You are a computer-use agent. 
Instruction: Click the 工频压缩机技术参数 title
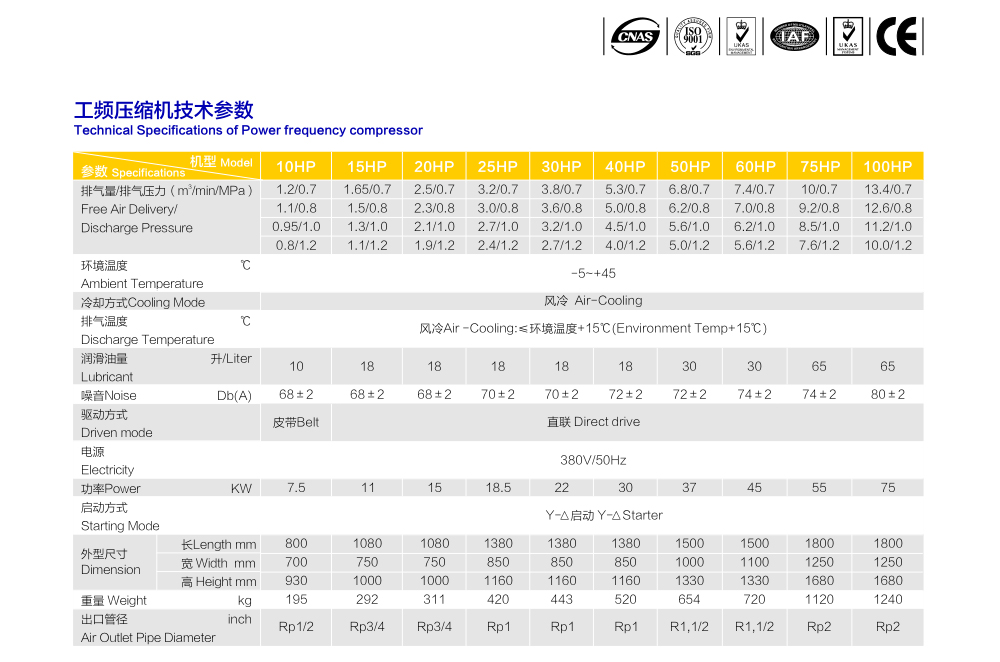[164, 110]
